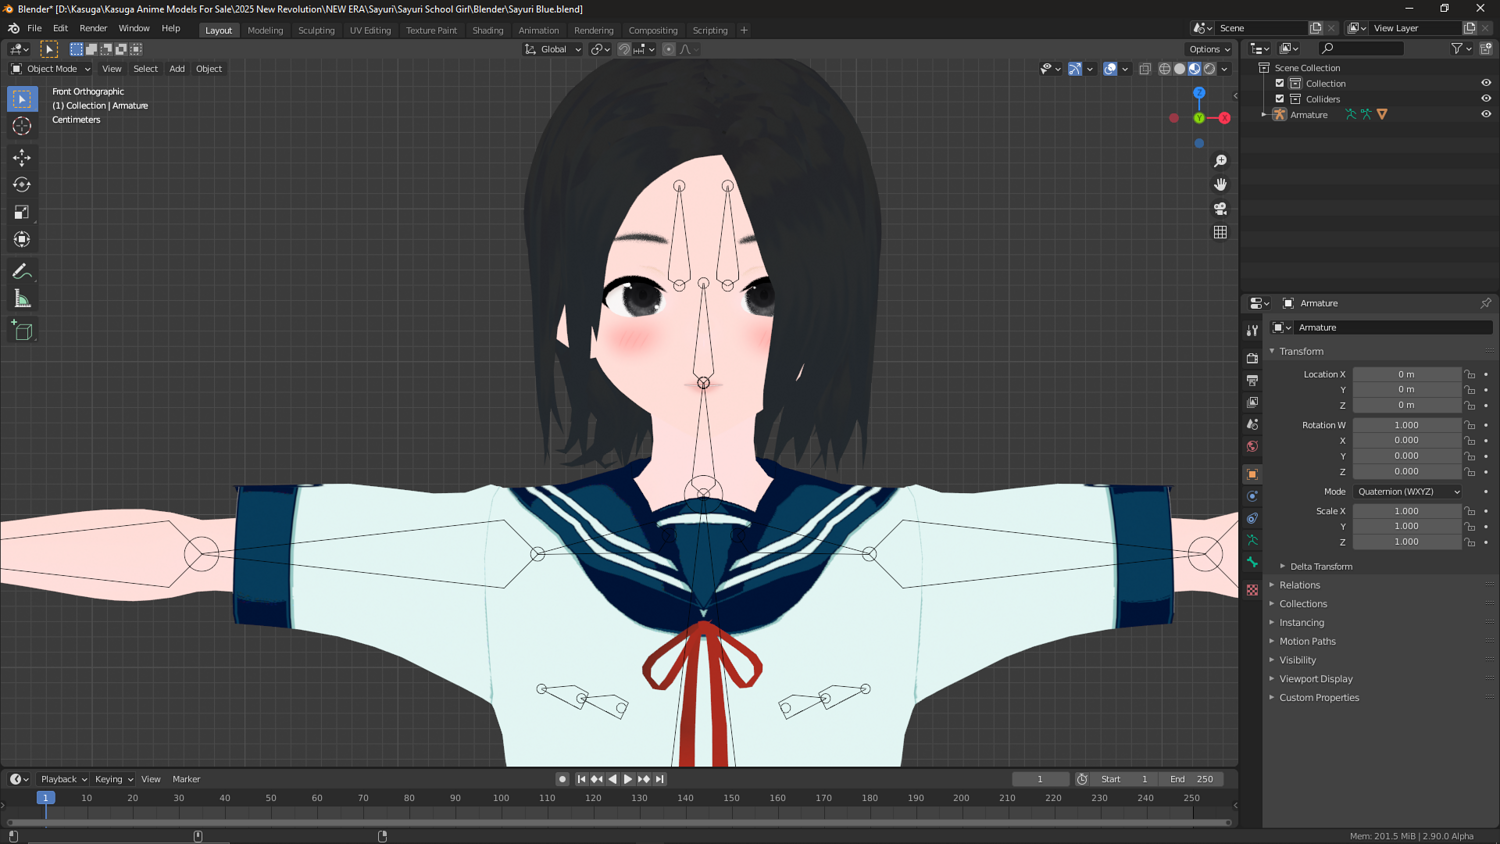Open the Physics properties tab
This screenshot has height=844, width=1500.
[x=1252, y=496]
